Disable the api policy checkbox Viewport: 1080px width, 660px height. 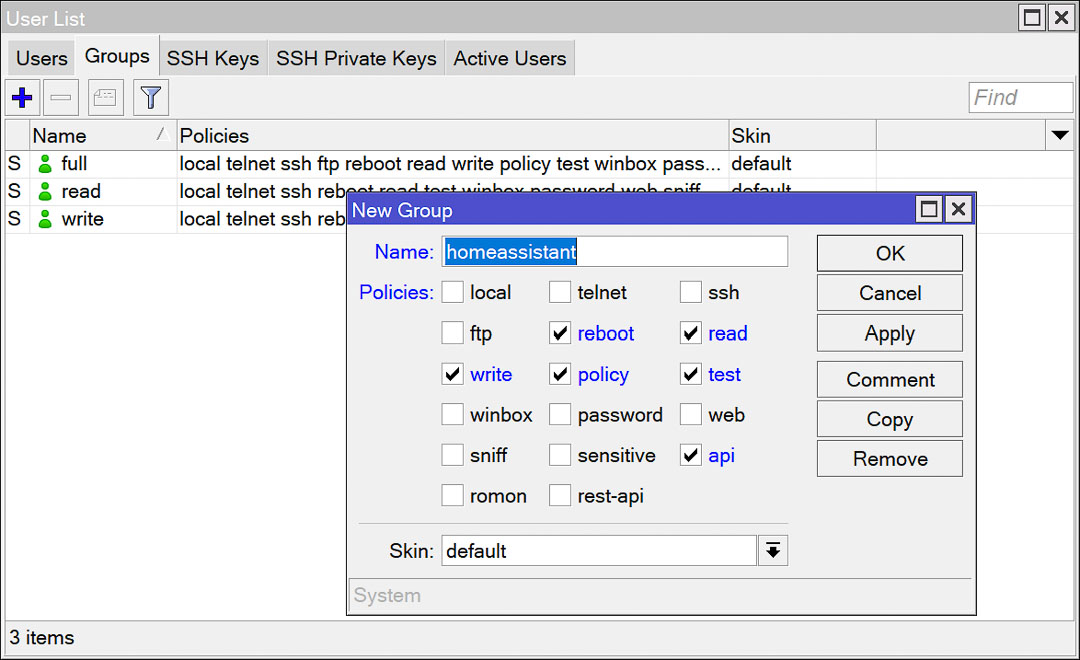(x=691, y=456)
